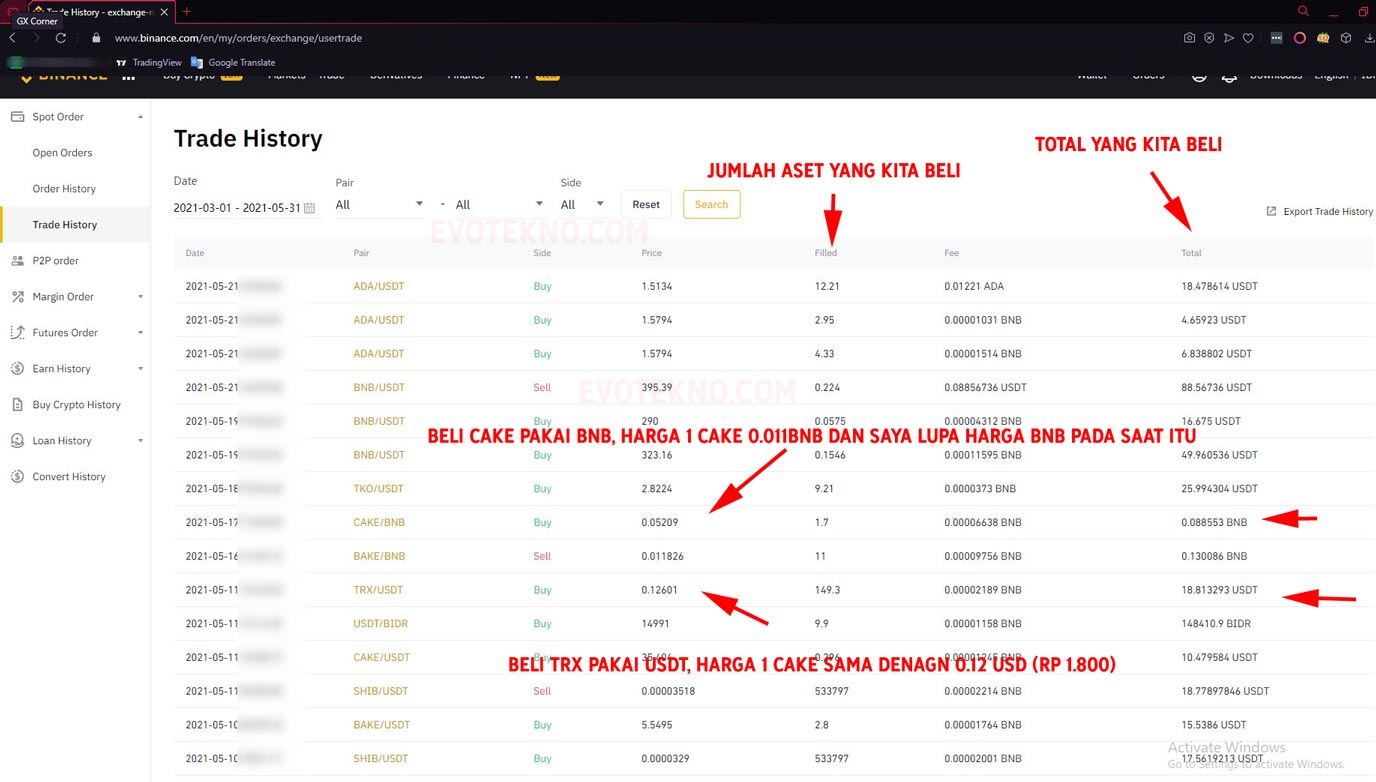This screenshot has height=782, width=1376.
Task: Open the first Pair dropdown
Action: pyautogui.click(x=380, y=204)
